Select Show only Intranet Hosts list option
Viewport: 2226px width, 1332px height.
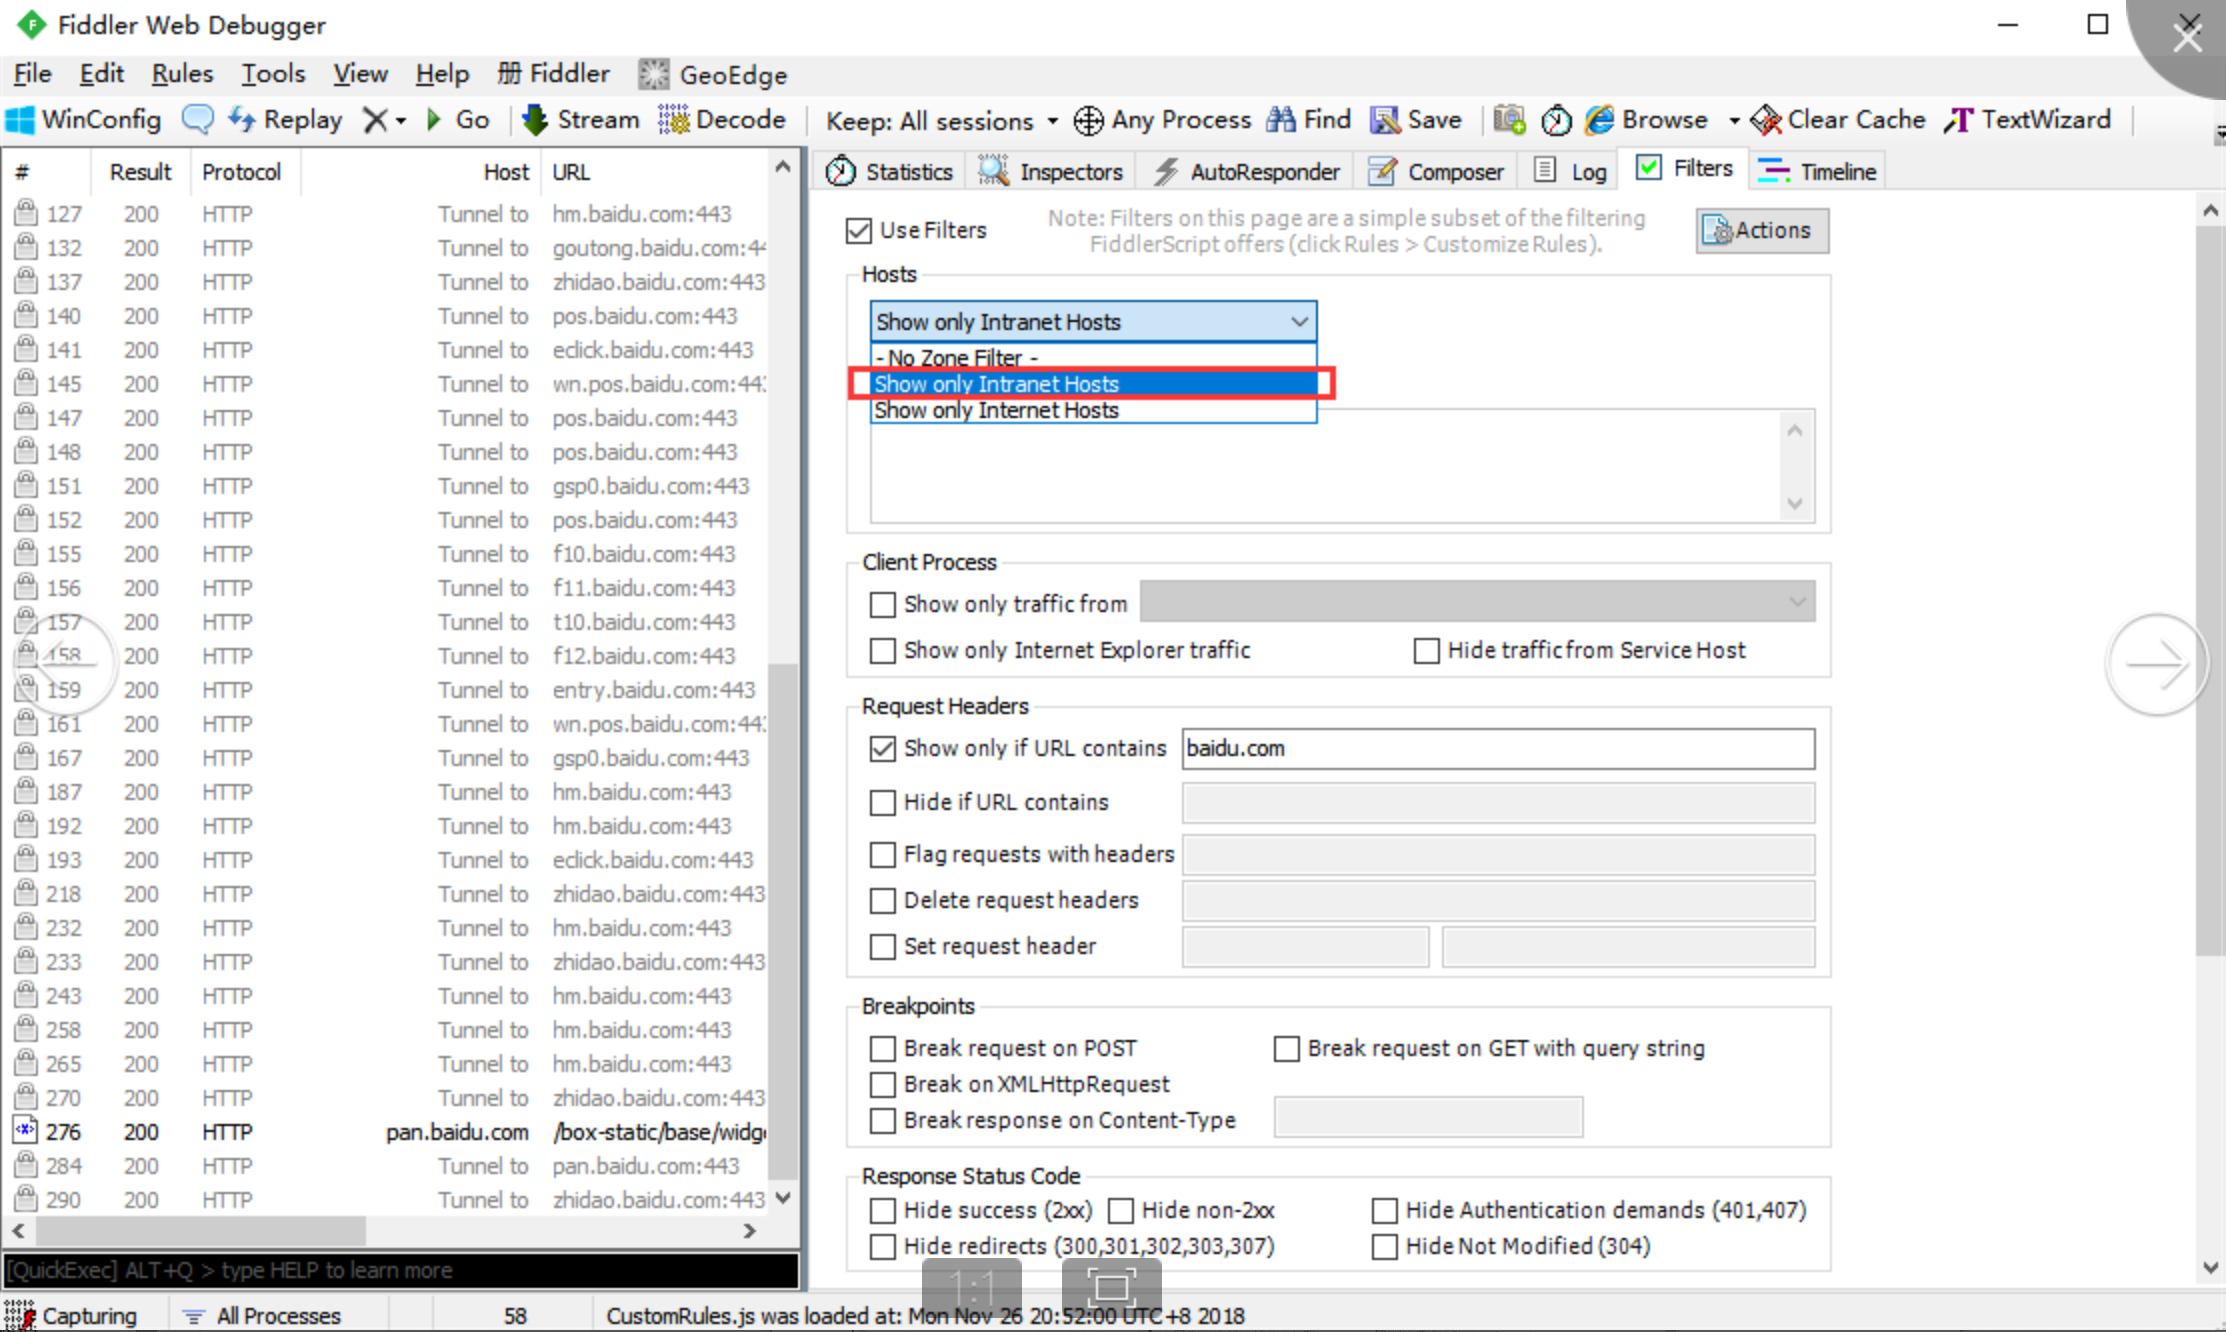pyautogui.click(x=1093, y=384)
